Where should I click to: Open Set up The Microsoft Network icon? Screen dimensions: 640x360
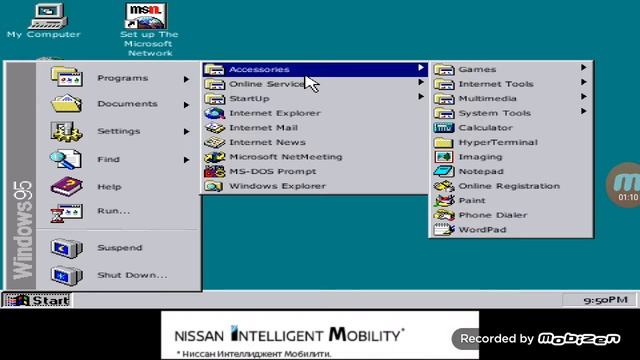pos(149,30)
